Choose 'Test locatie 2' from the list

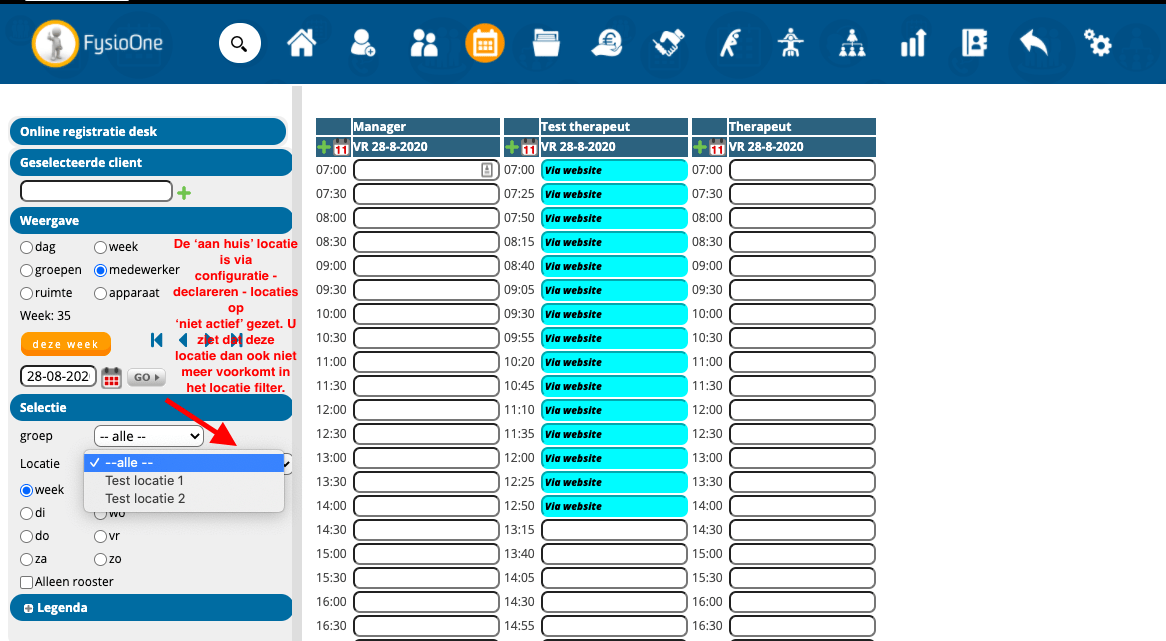coord(145,498)
